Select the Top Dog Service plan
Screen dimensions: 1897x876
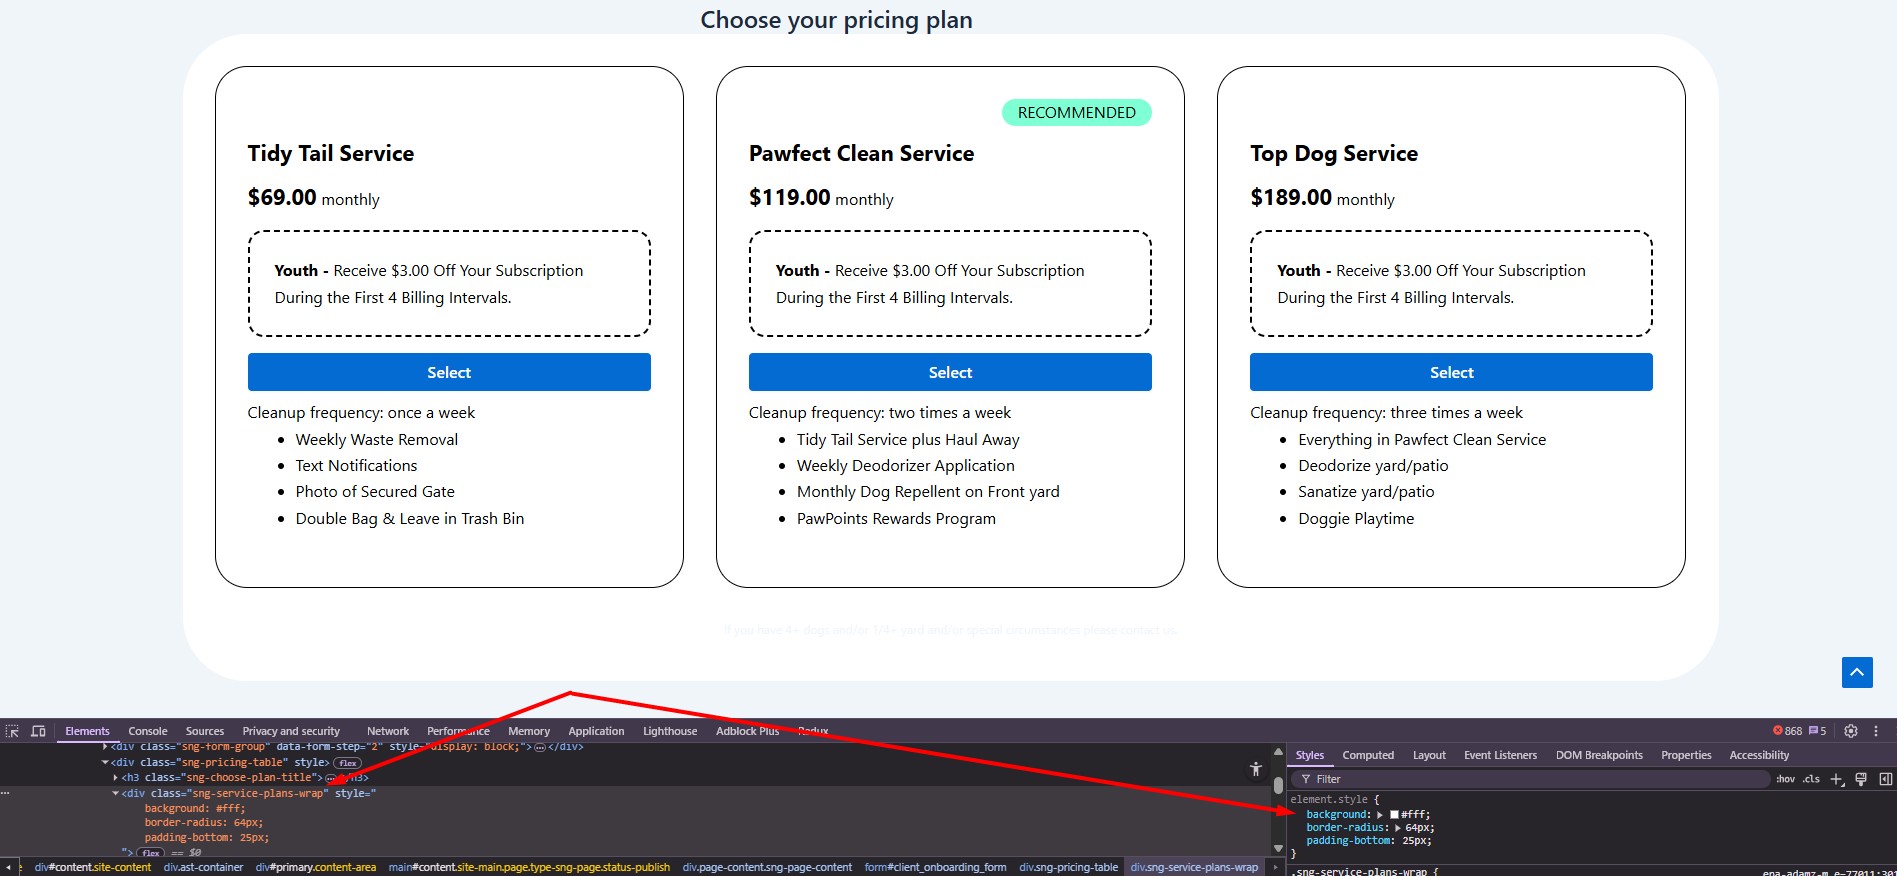click(1451, 372)
